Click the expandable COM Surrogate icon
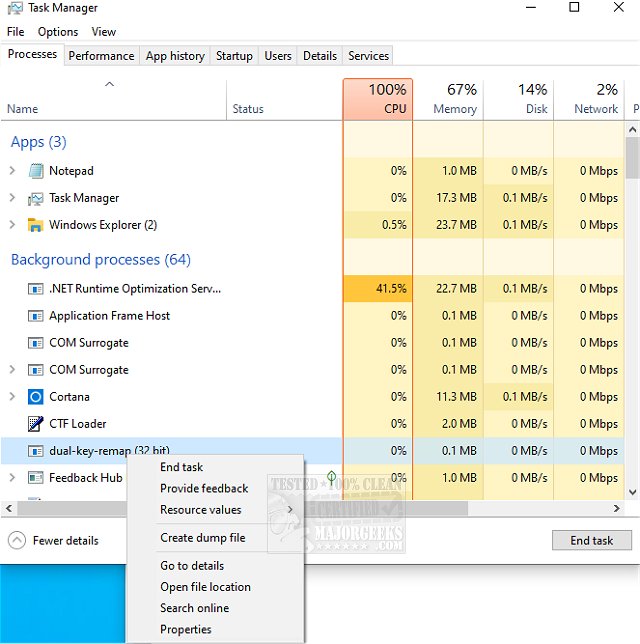The image size is (640, 644). point(36,370)
